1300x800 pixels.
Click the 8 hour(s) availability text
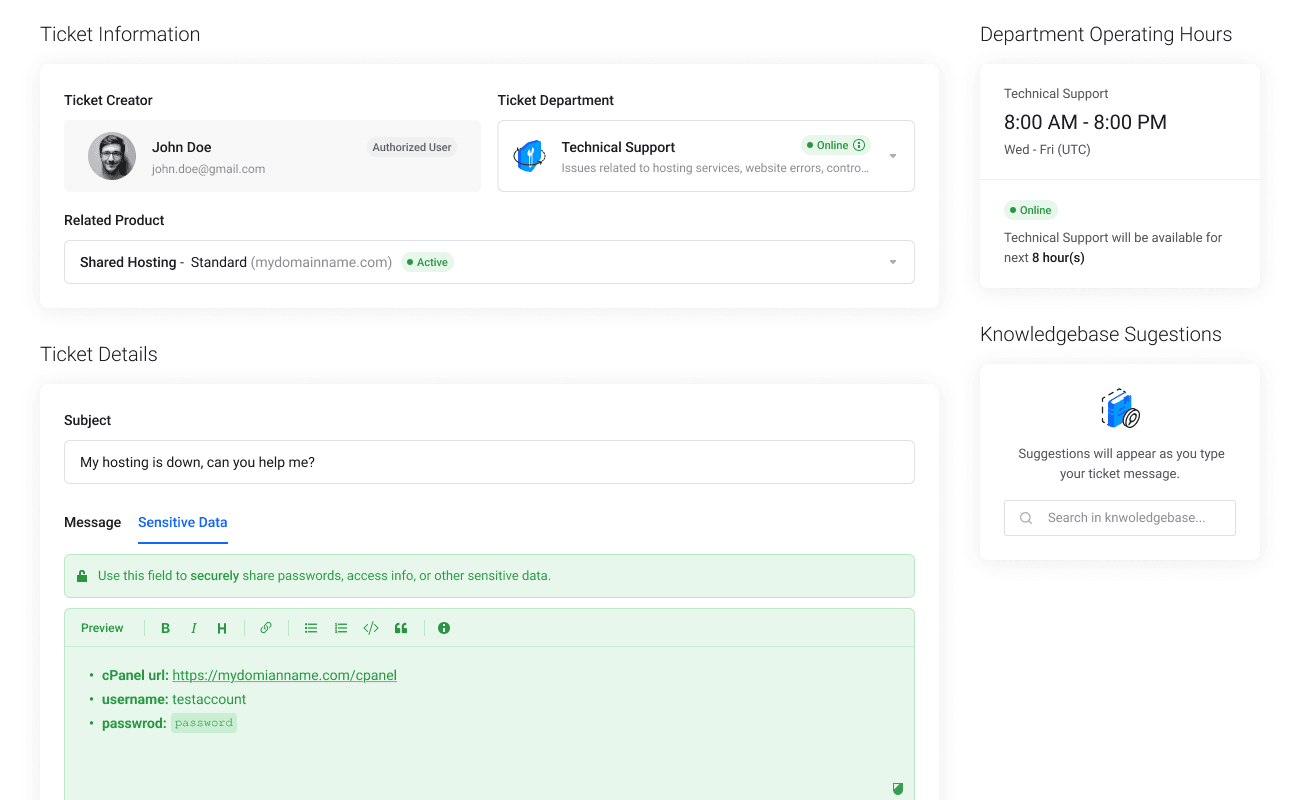1058,258
